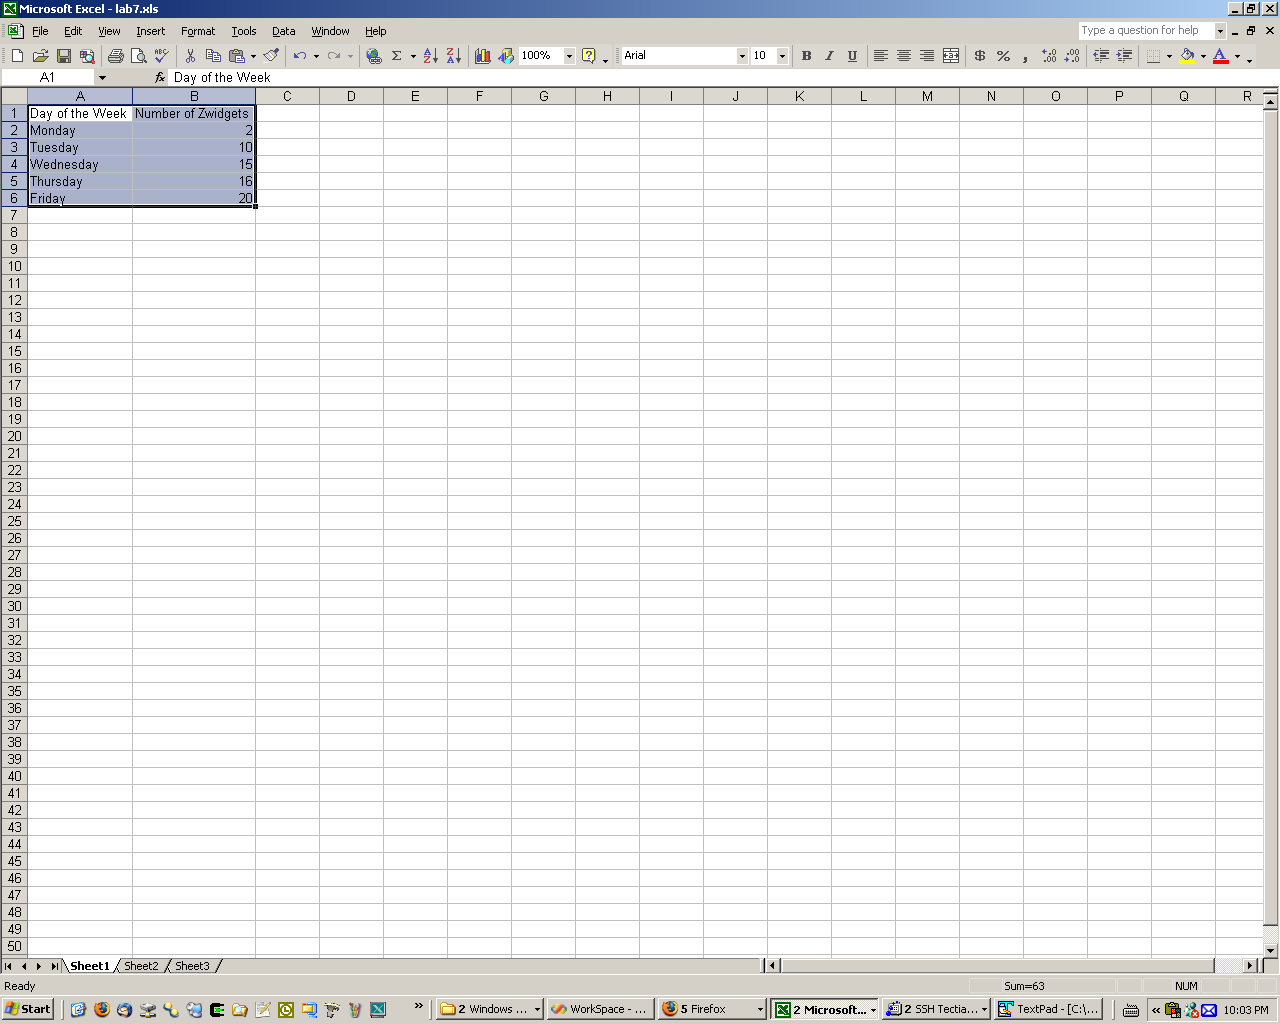Screen dimensions: 1280x1024
Task: Launch the Chart Wizard
Action: pos(483,56)
